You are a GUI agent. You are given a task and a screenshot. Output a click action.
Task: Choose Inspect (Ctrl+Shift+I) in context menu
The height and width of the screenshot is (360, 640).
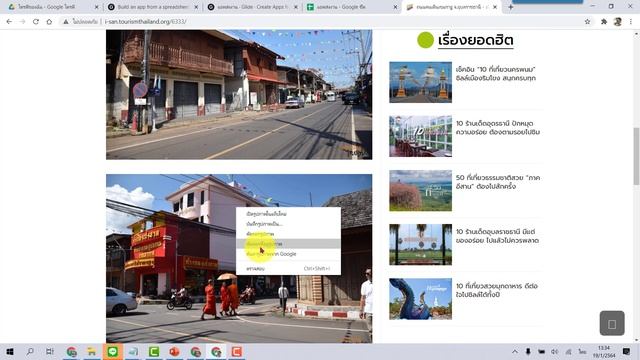[288, 268]
